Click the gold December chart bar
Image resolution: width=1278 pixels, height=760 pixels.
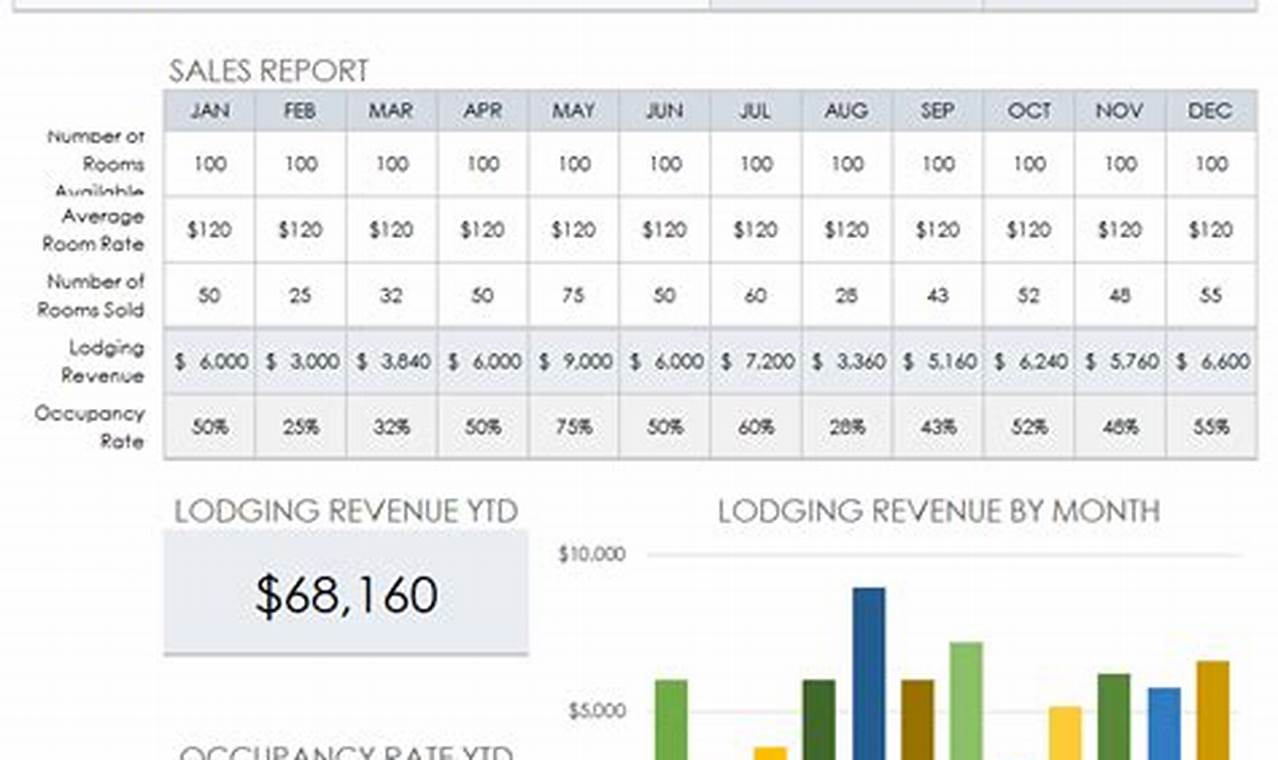pyautogui.click(x=1212, y=710)
